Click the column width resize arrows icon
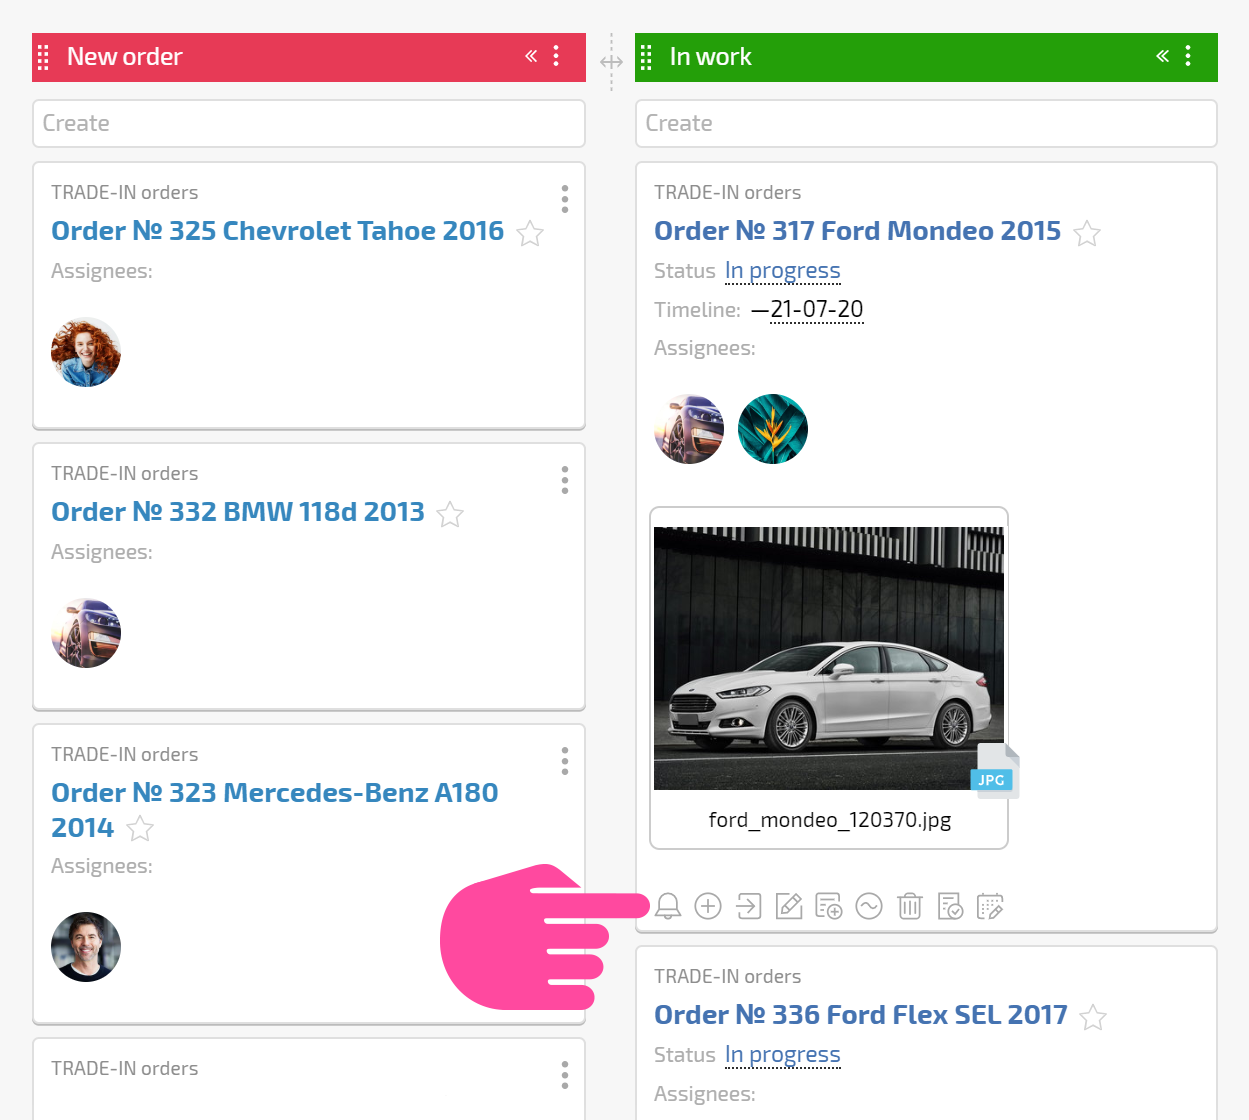This screenshot has height=1120, width=1249. click(x=611, y=62)
